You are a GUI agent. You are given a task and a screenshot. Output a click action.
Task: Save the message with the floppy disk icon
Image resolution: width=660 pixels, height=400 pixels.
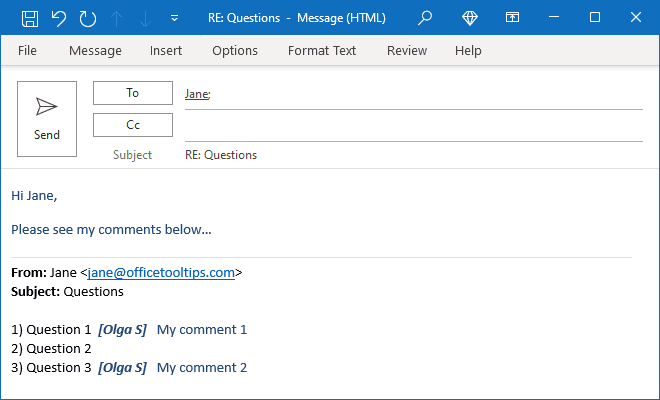(x=30, y=19)
